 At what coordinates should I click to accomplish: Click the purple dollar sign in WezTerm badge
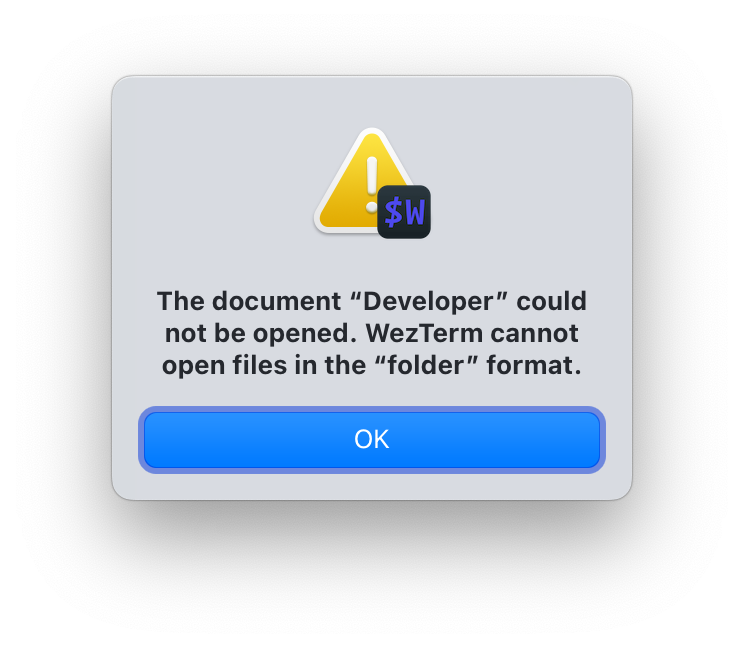coord(393,213)
